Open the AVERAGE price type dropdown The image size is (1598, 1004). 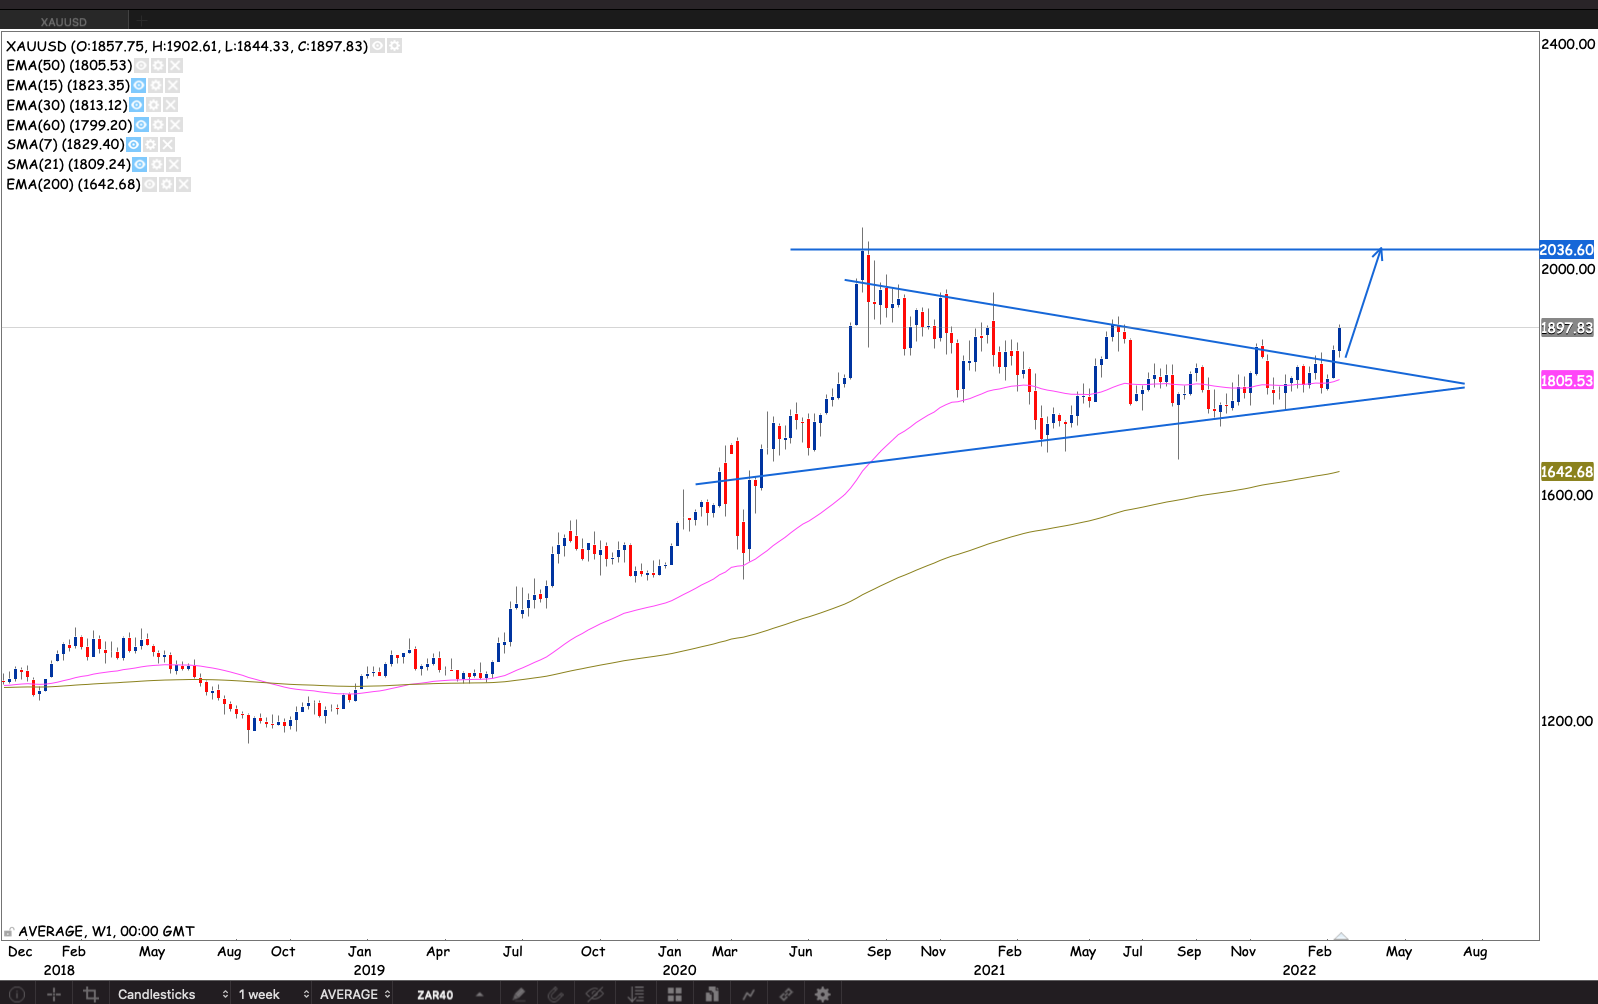[354, 994]
